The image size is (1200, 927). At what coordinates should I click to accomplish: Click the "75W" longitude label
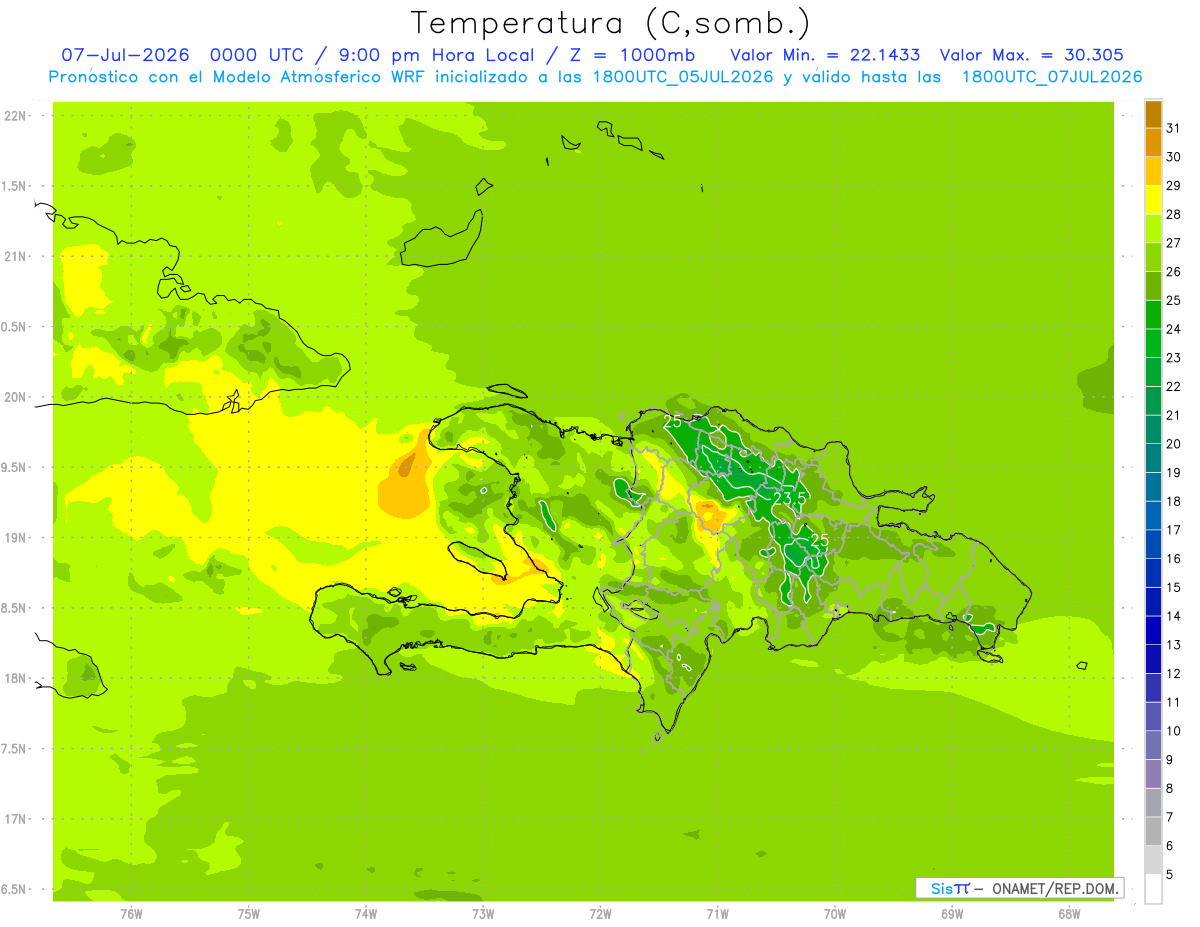249,914
